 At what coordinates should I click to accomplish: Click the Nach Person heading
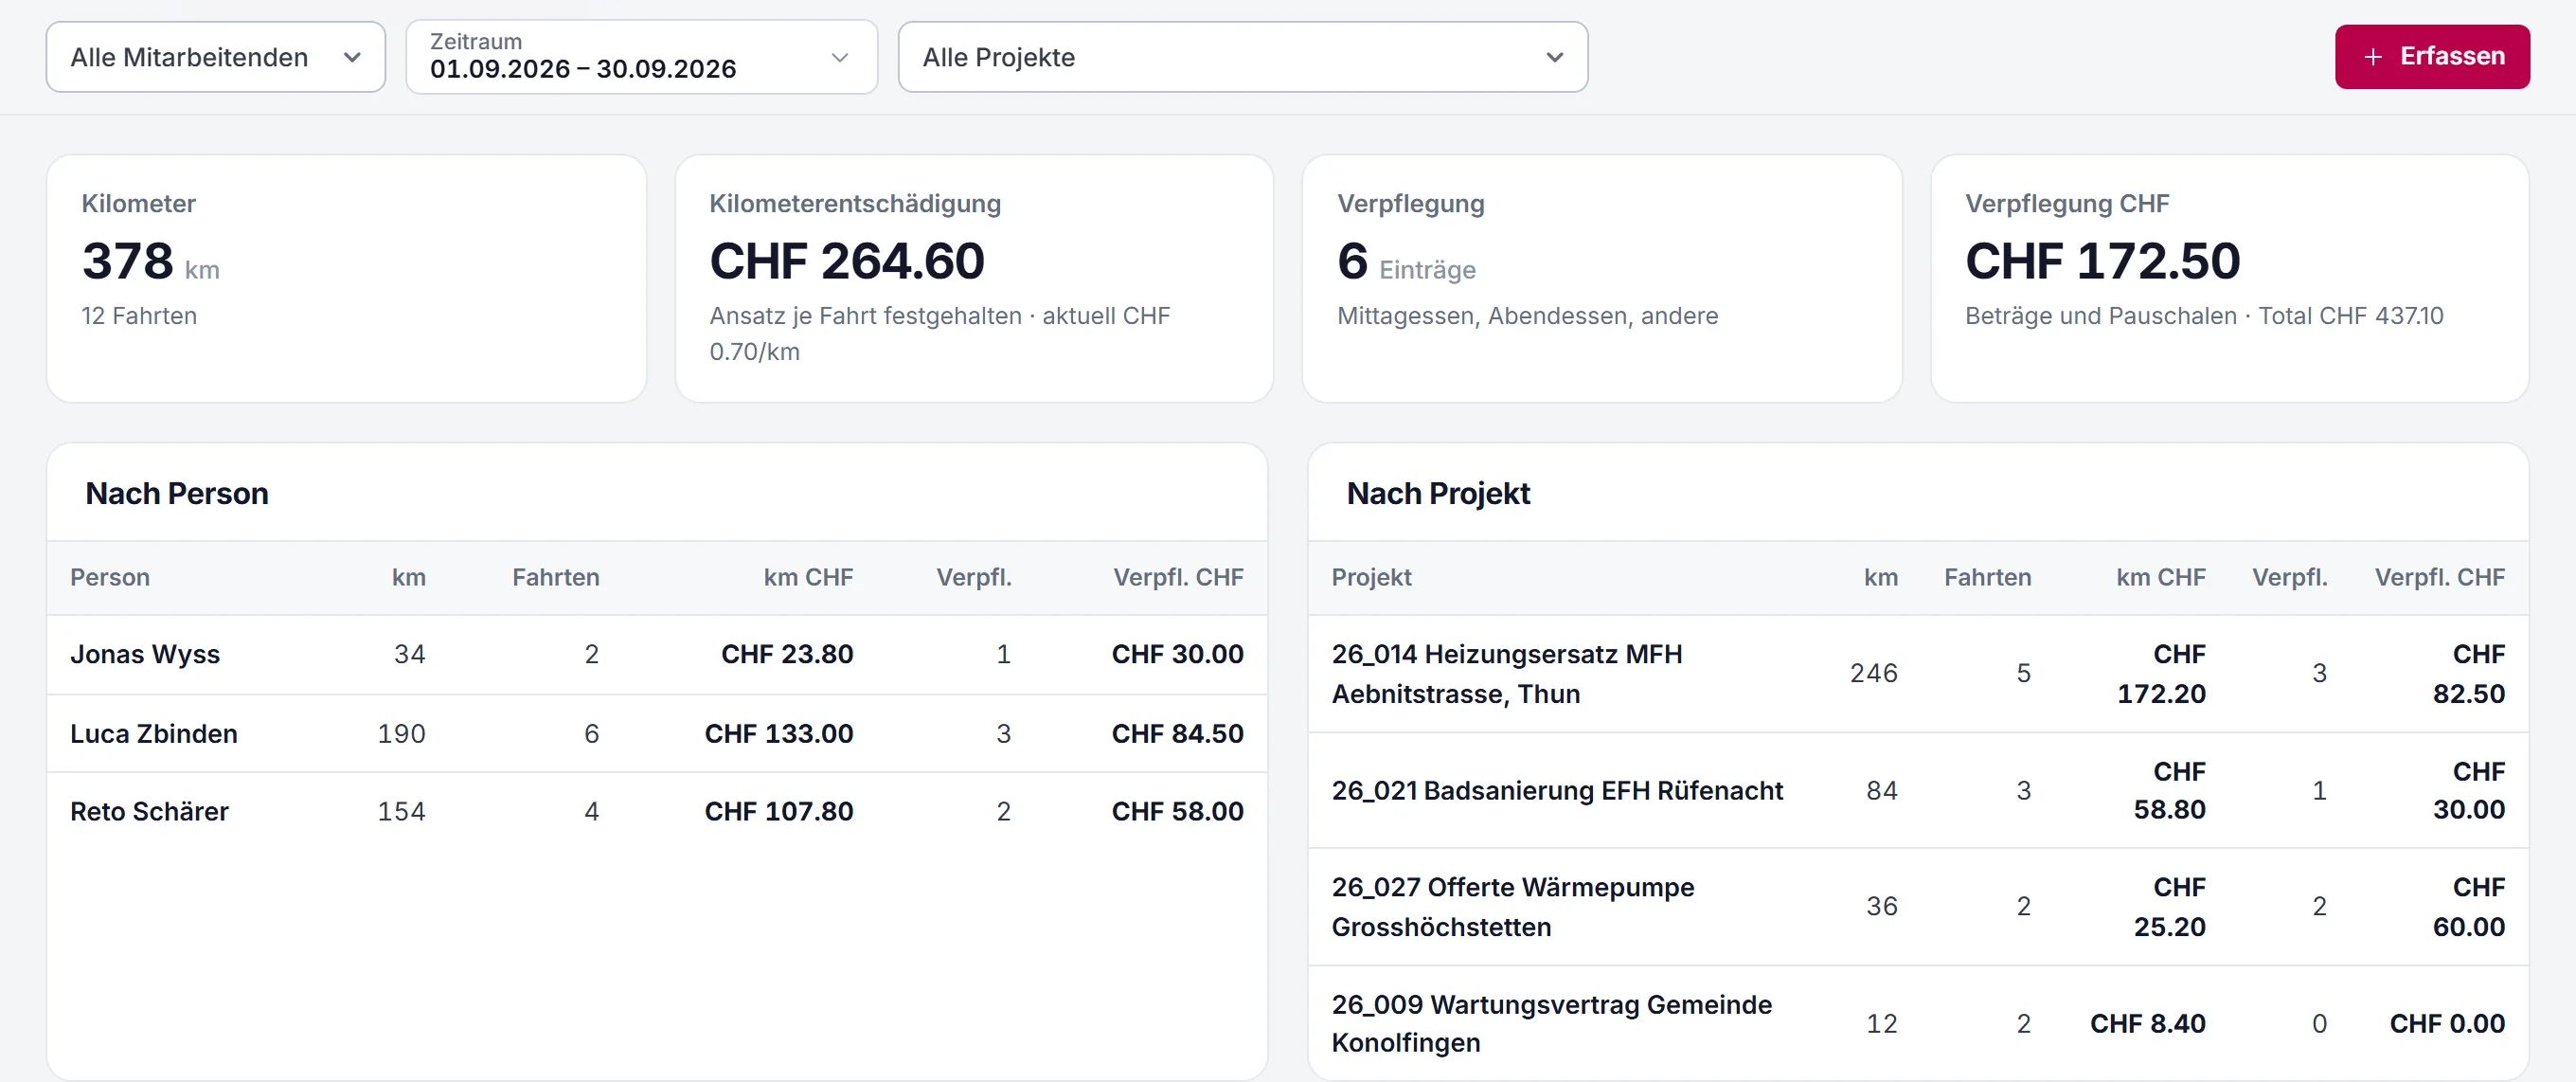[x=177, y=493]
